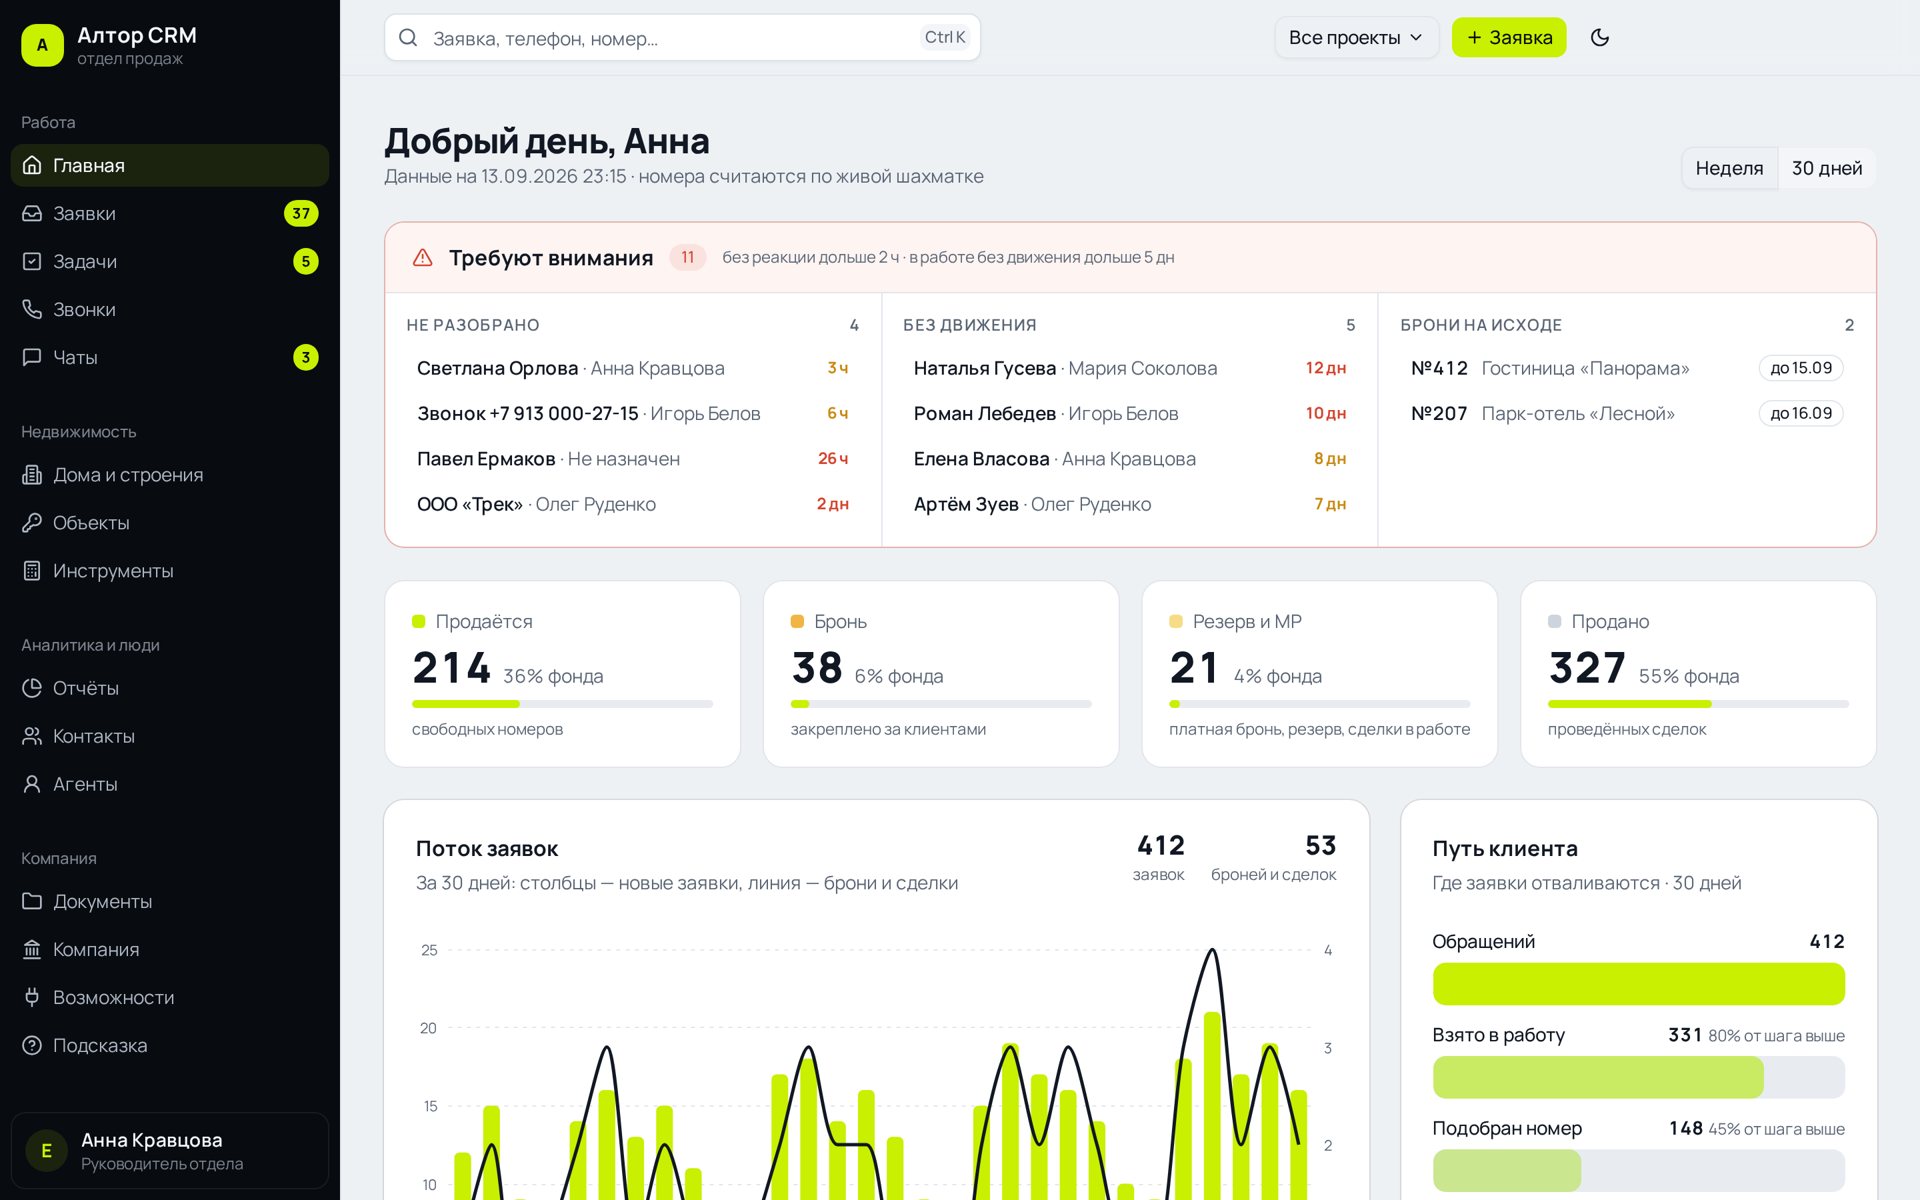
Task: Open the Продано 327 stat card
Action: click(x=1698, y=674)
